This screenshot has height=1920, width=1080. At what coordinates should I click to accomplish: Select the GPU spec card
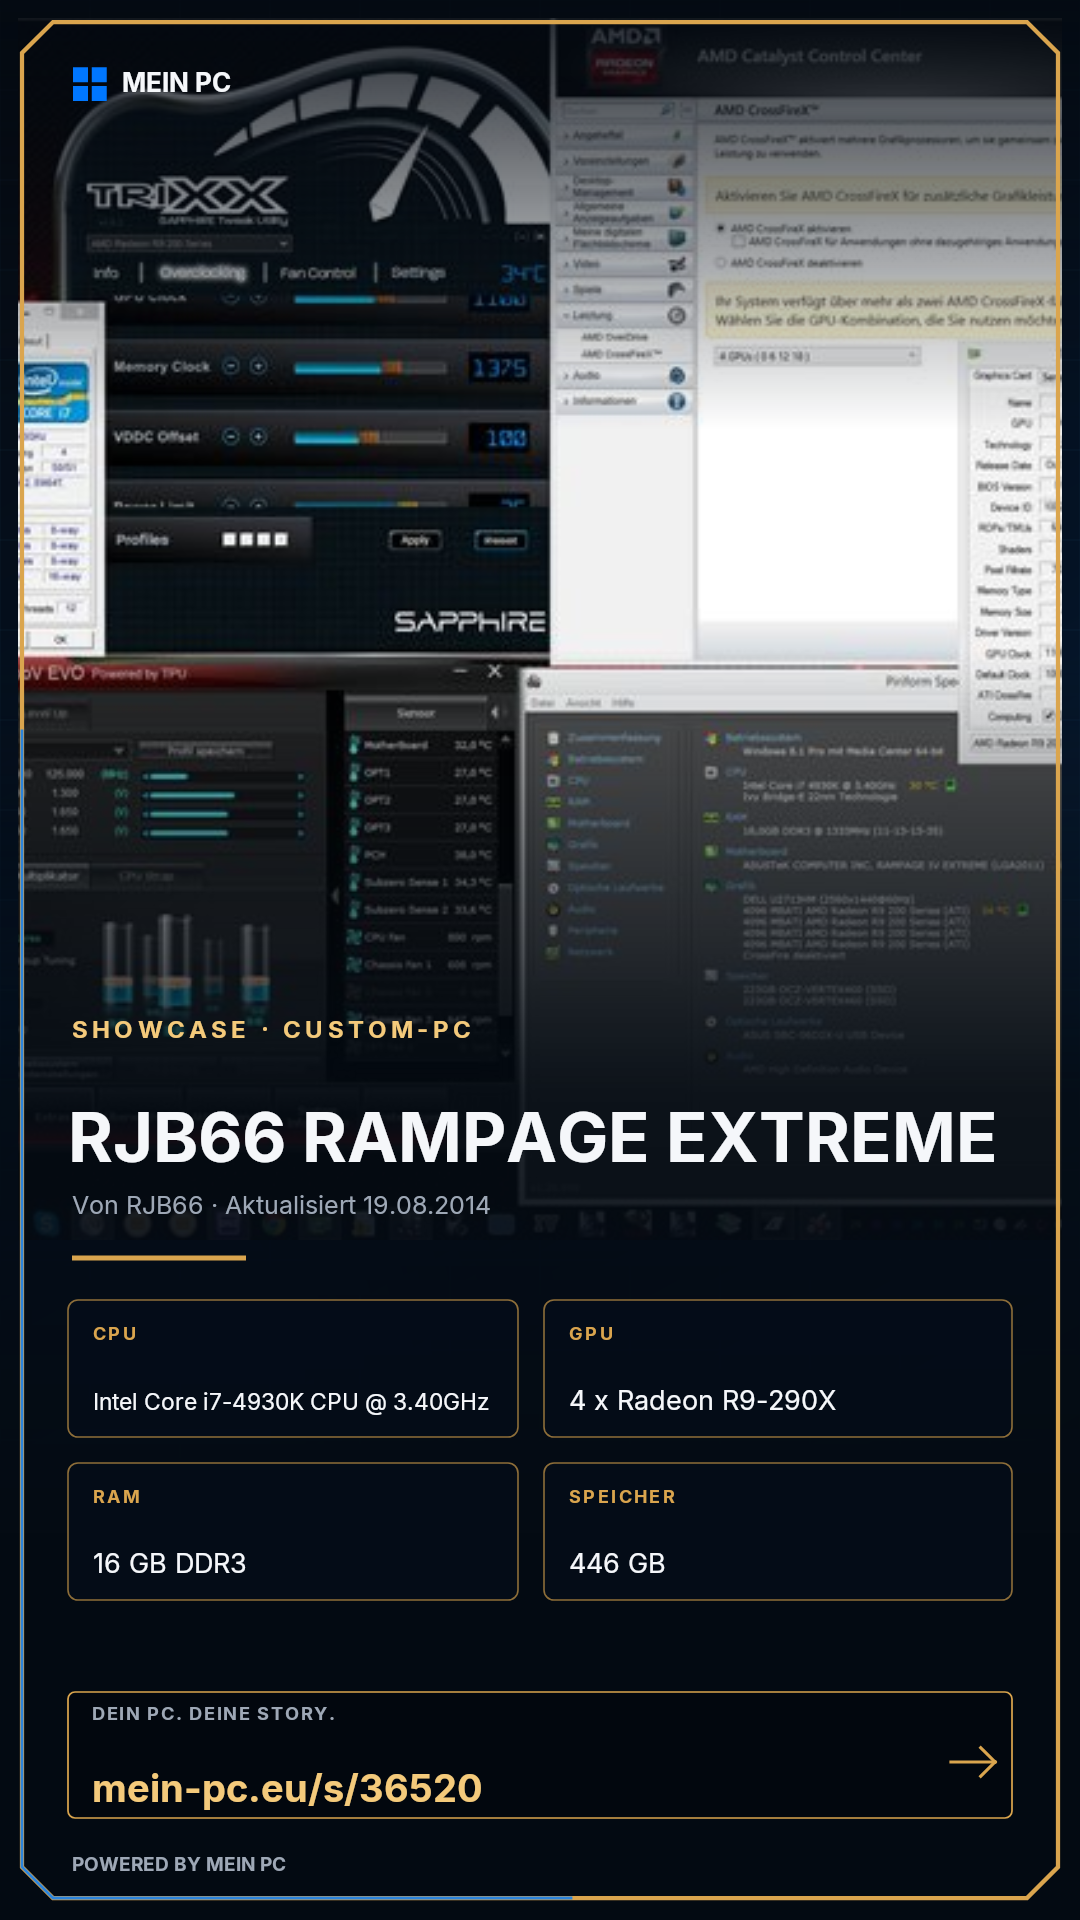click(x=778, y=1368)
